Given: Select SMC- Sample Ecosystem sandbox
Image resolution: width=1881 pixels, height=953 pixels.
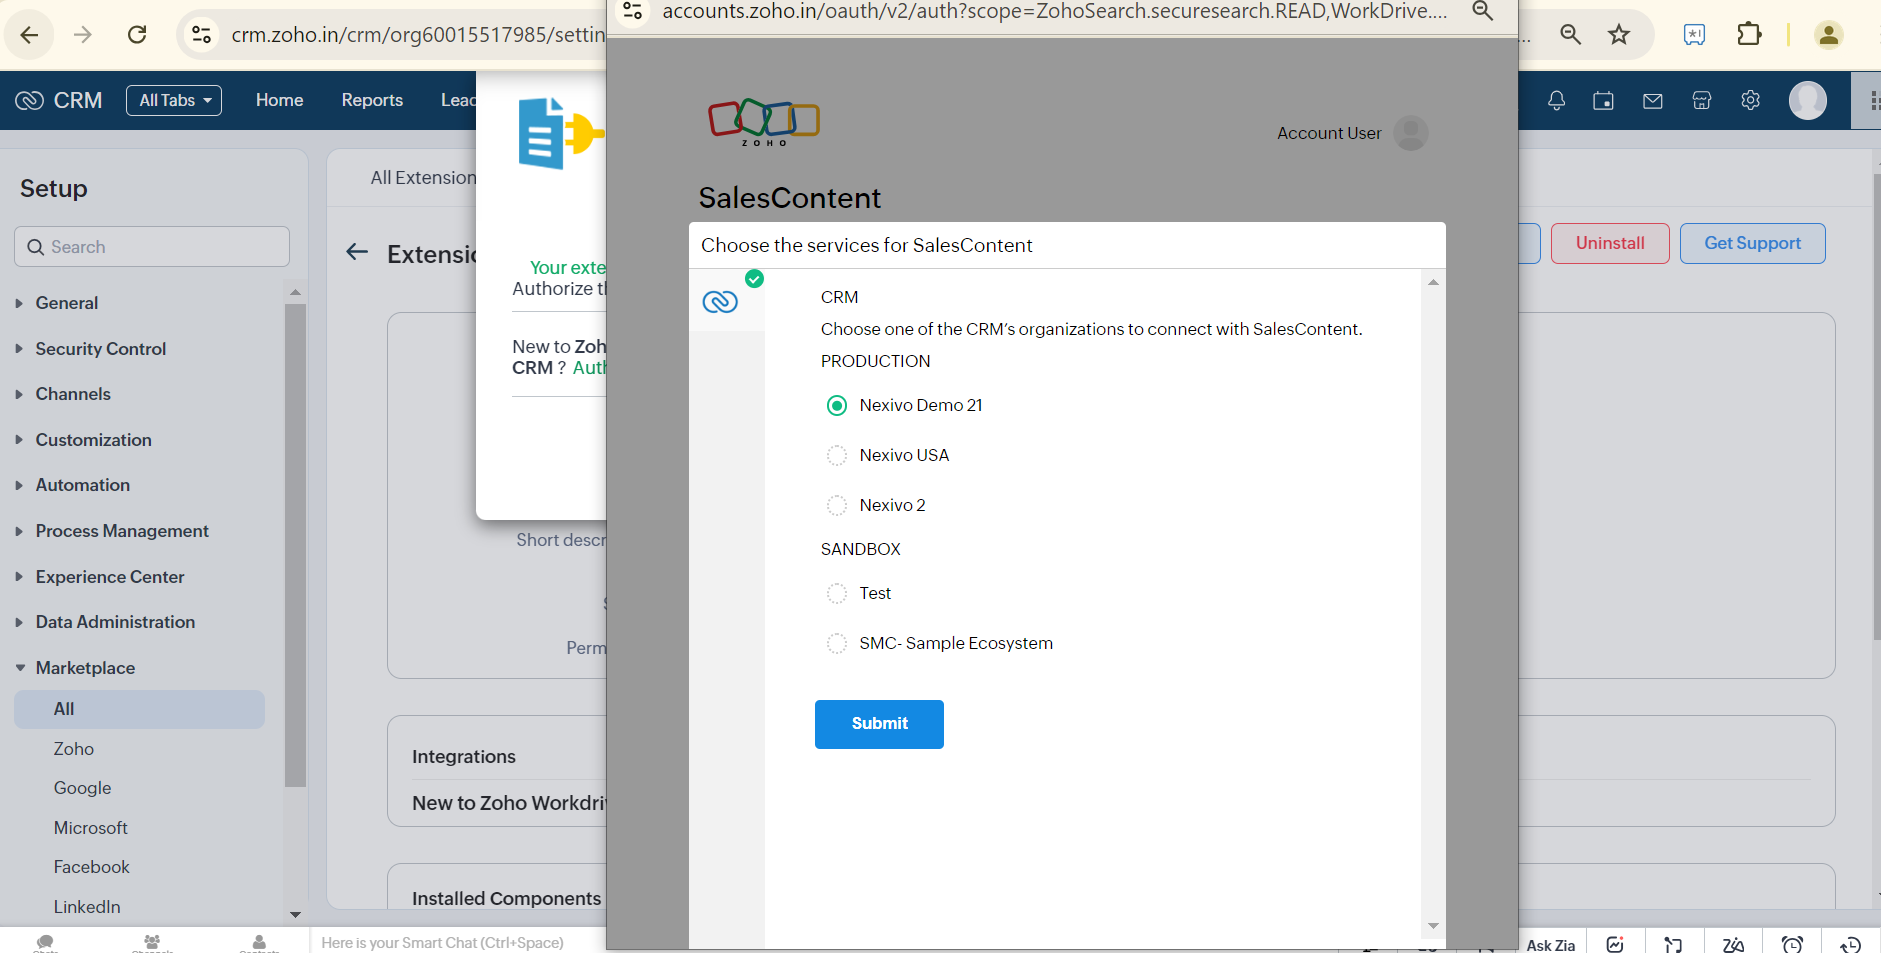Looking at the screenshot, I should pyautogui.click(x=837, y=643).
